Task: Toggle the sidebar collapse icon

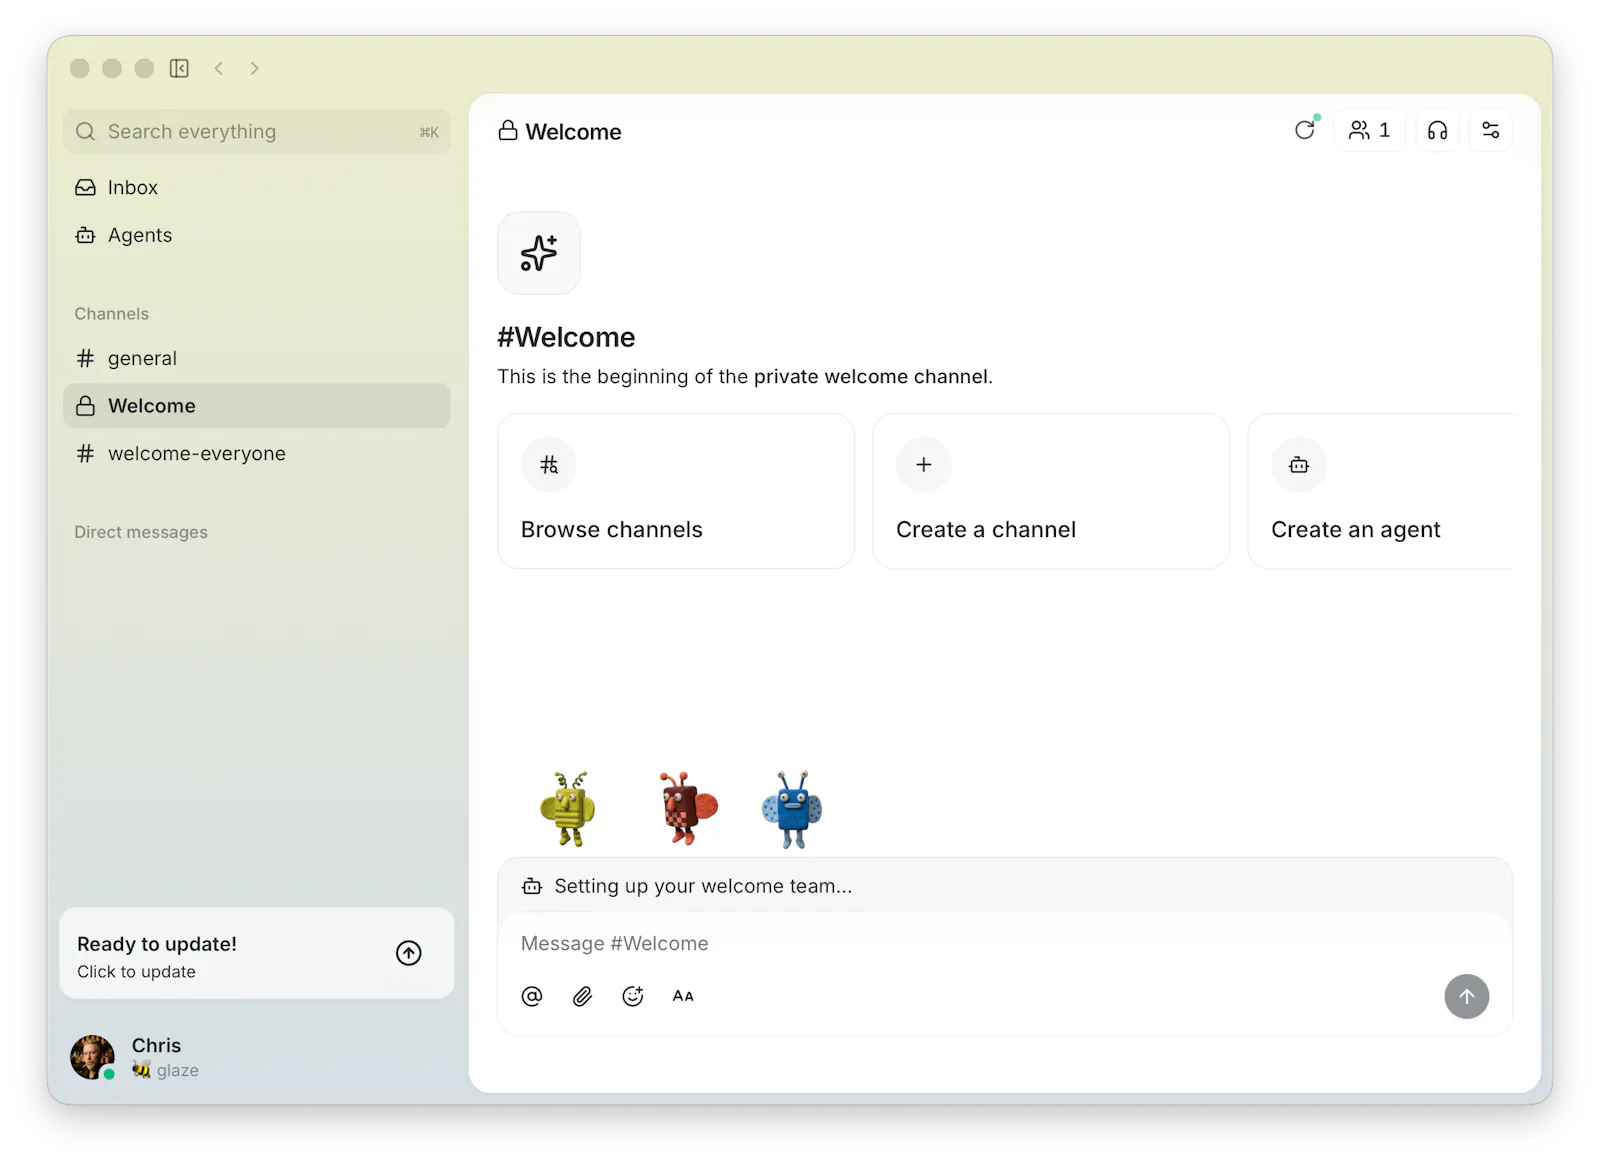Action: (x=179, y=68)
